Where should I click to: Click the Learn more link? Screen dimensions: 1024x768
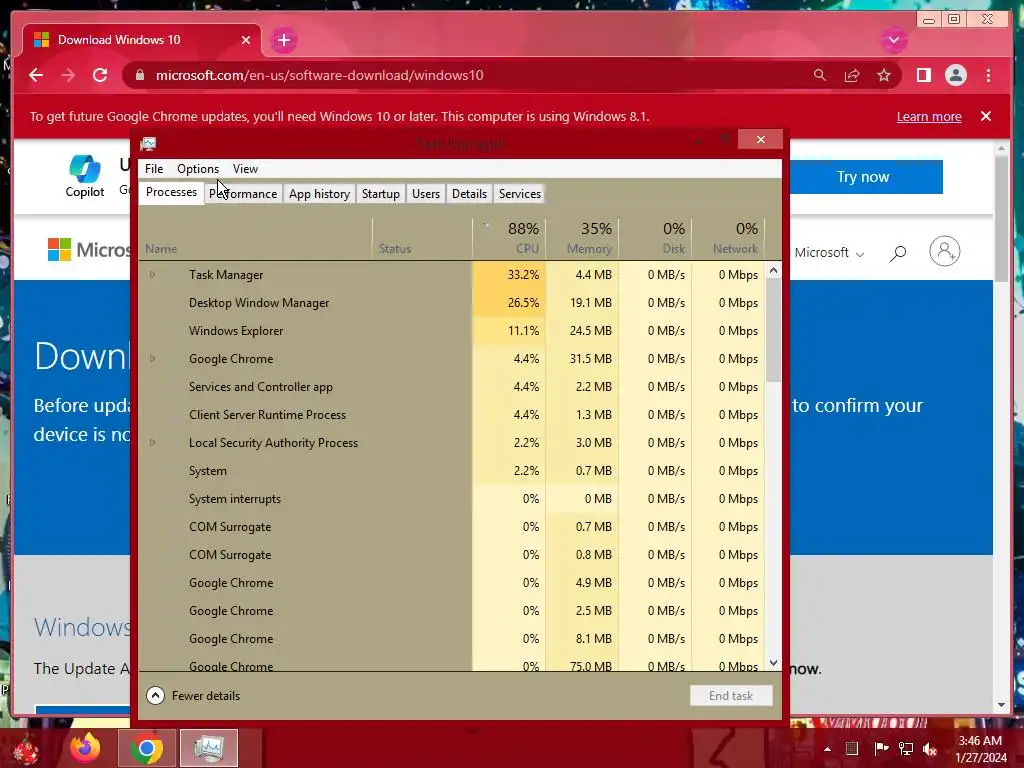pyautogui.click(x=929, y=116)
